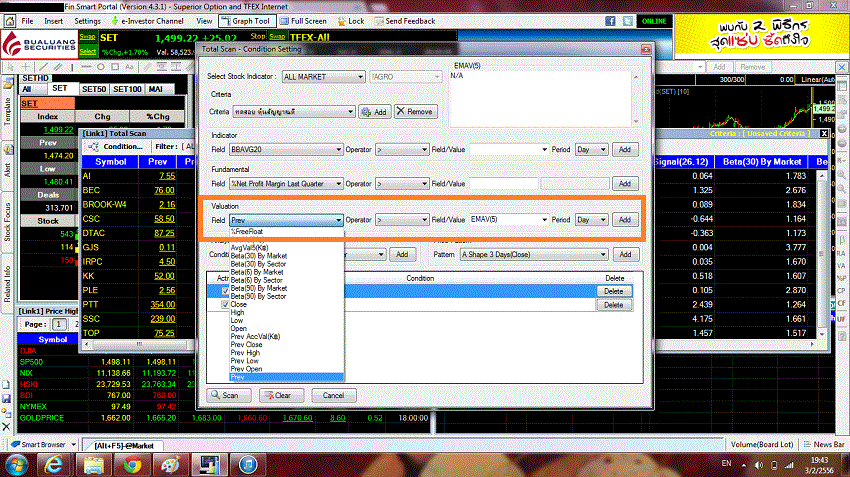Click Cancel in Condition Setting dialog
The height and width of the screenshot is (477, 850).
click(x=333, y=395)
